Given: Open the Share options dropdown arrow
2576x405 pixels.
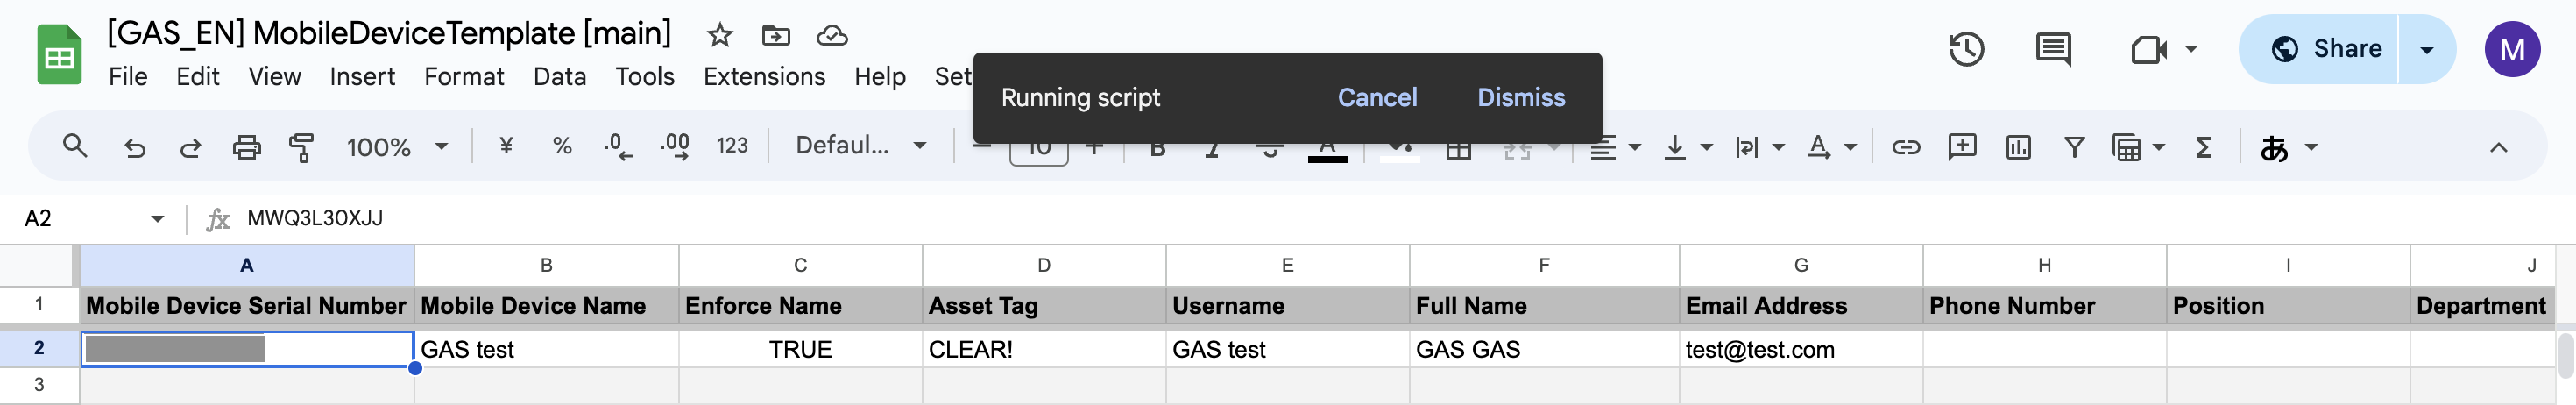Looking at the screenshot, I should coord(2426,49).
